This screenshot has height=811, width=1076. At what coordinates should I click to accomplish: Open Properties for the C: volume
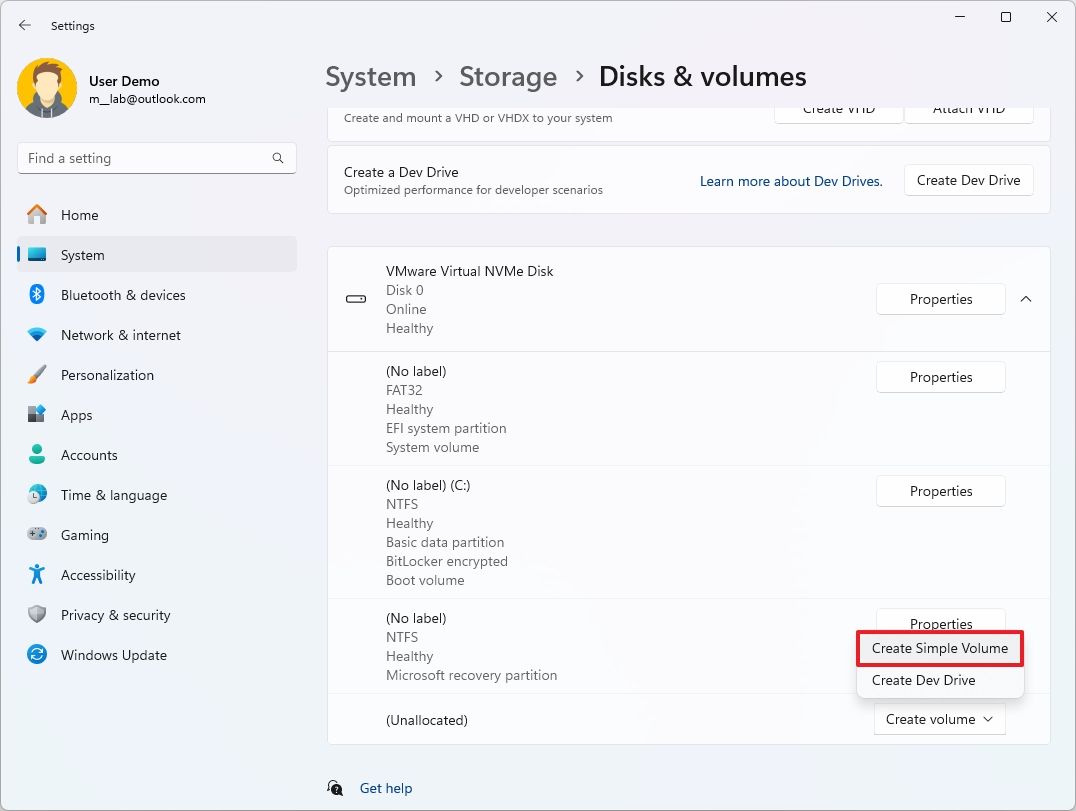tap(940, 491)
